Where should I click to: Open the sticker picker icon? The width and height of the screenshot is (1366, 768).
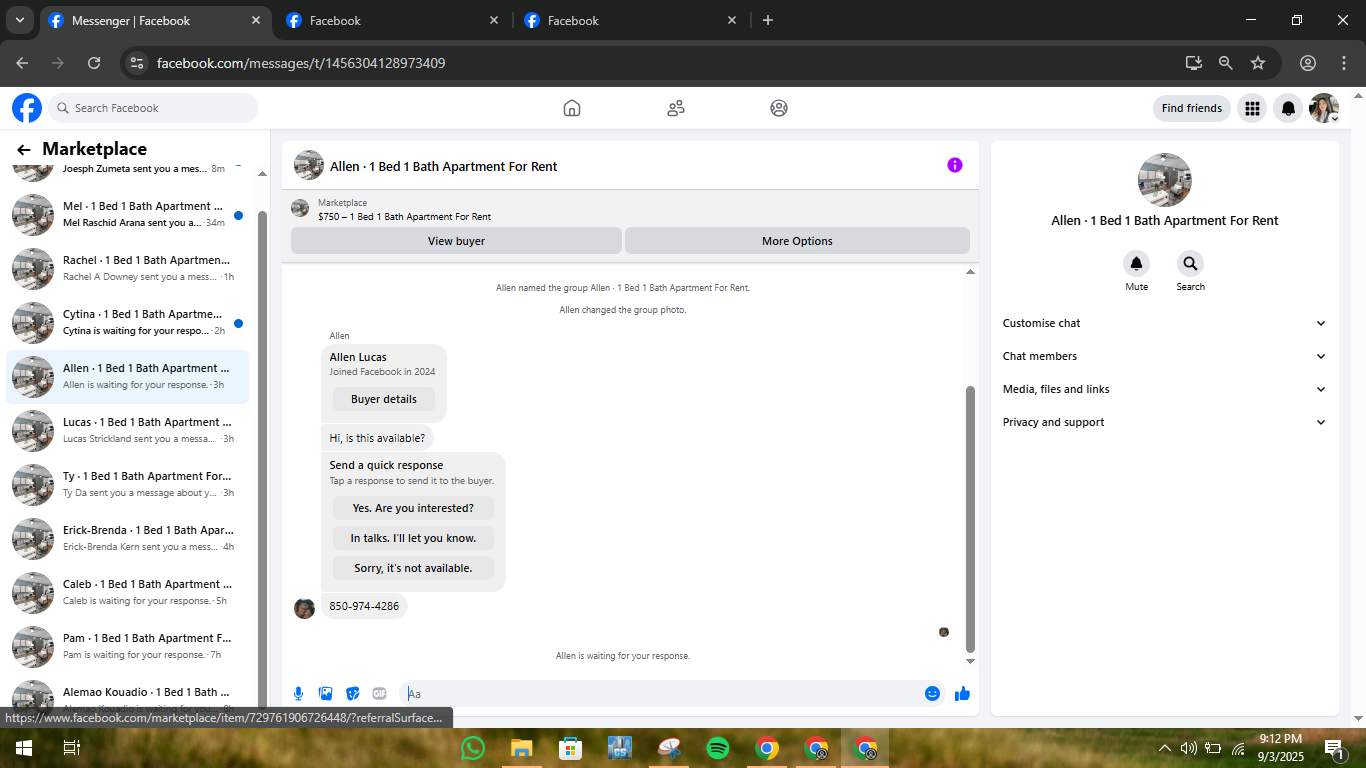[352, 693]
